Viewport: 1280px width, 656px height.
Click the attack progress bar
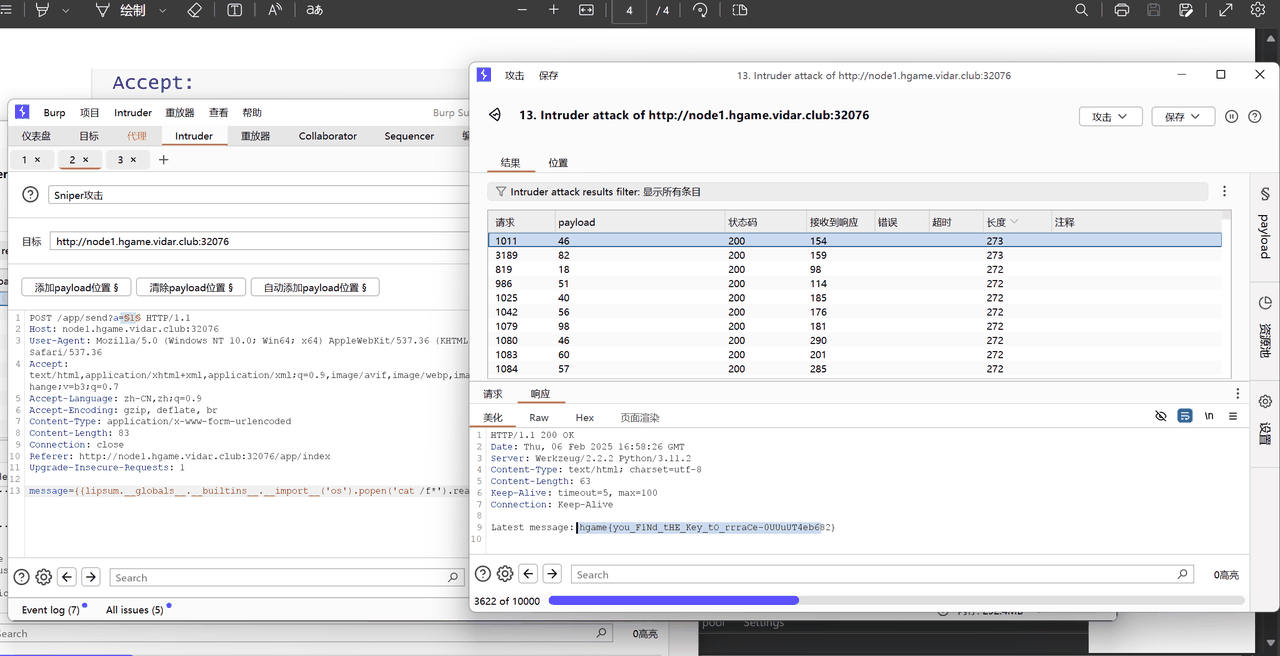click(x=896, y=600)
